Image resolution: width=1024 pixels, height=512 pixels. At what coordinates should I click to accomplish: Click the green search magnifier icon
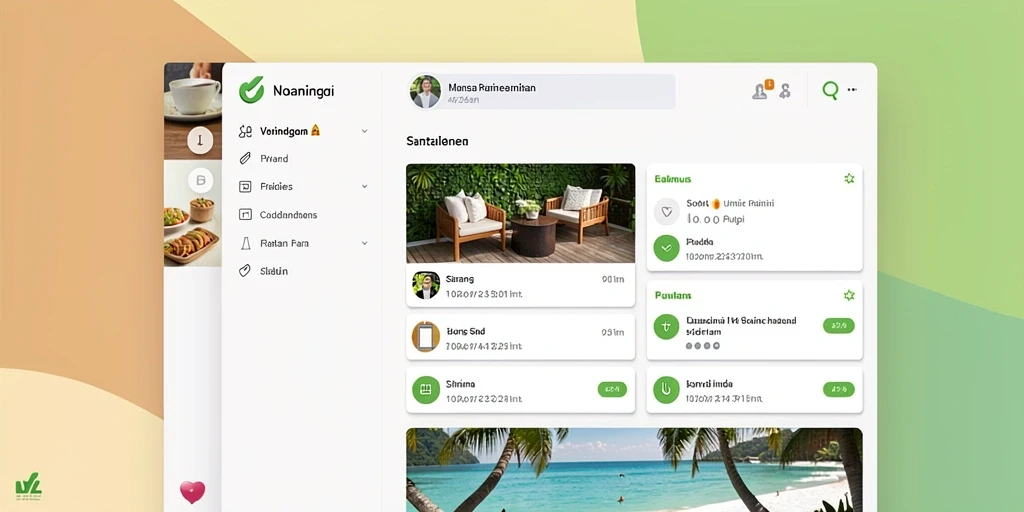coord(830,90)
